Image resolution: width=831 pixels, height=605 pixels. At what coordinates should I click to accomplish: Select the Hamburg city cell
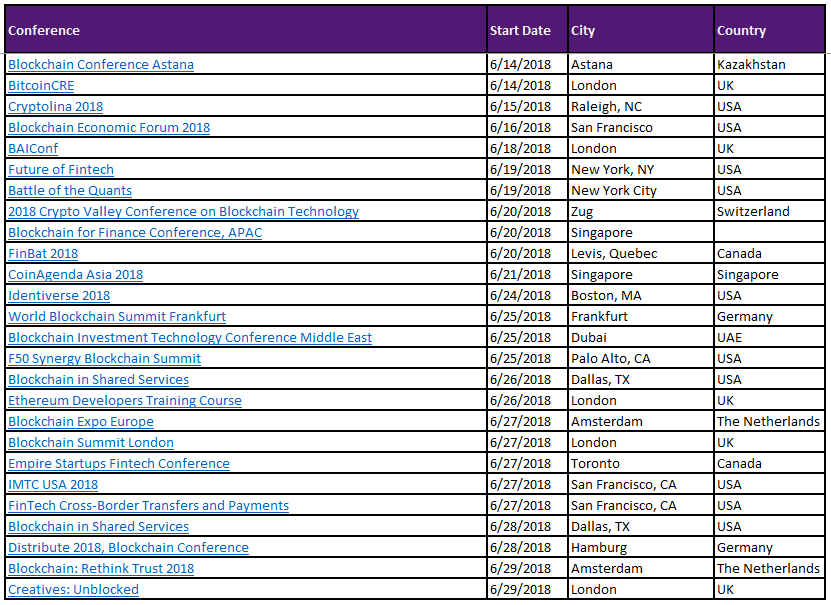tap(641, 548)
